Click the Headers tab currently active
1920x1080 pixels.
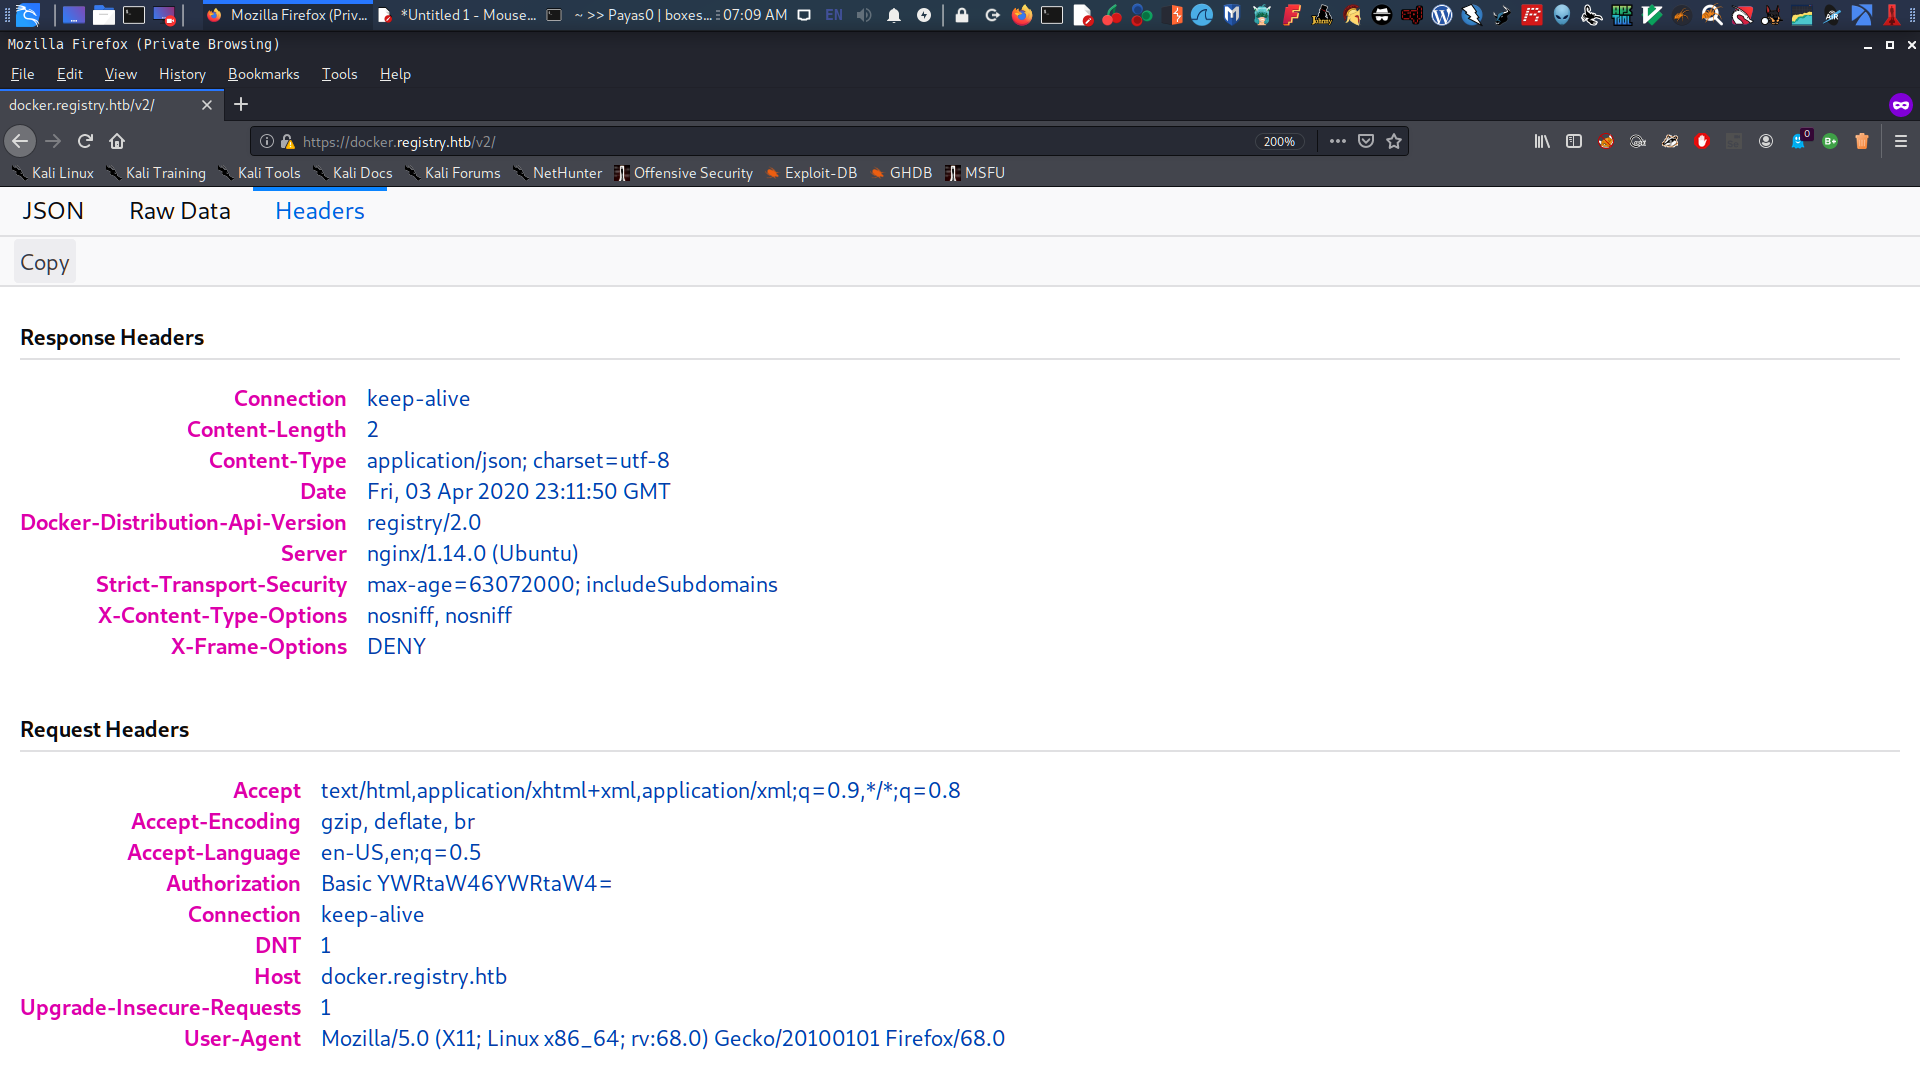319,210
